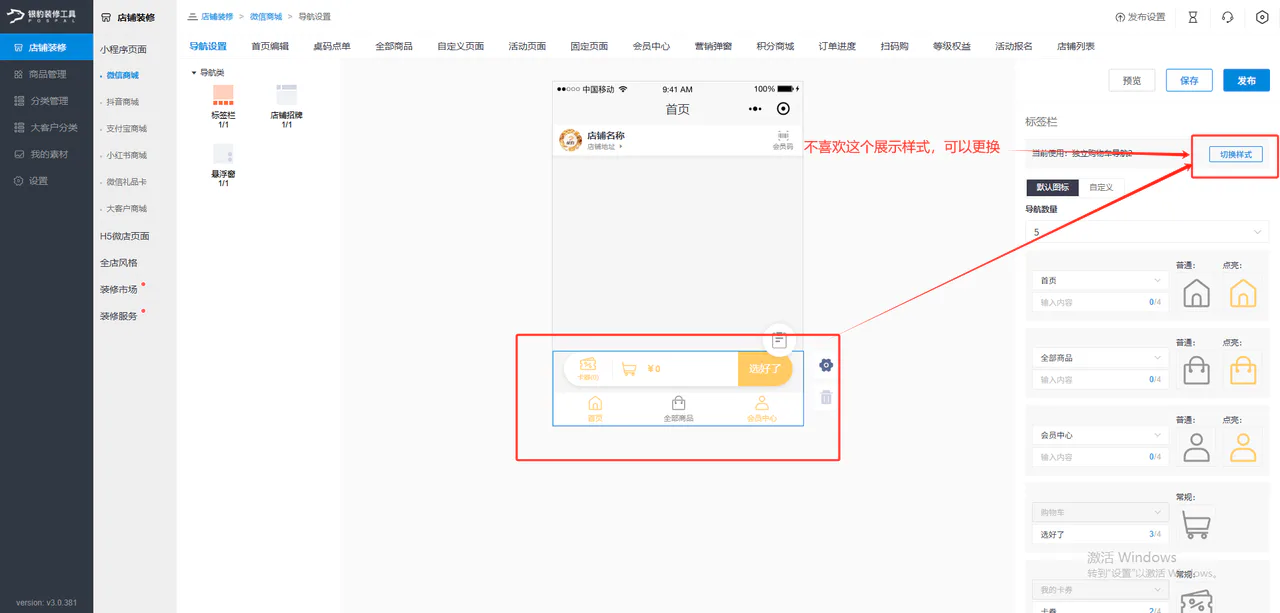Switch to the 店铺列表 tab

click(1076, 46)
